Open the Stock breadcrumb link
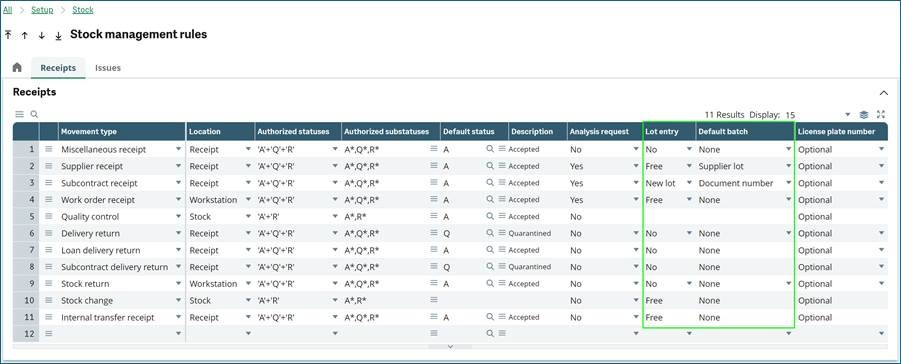The height and width of the screenshot is (364, 901). pos(83,10)
